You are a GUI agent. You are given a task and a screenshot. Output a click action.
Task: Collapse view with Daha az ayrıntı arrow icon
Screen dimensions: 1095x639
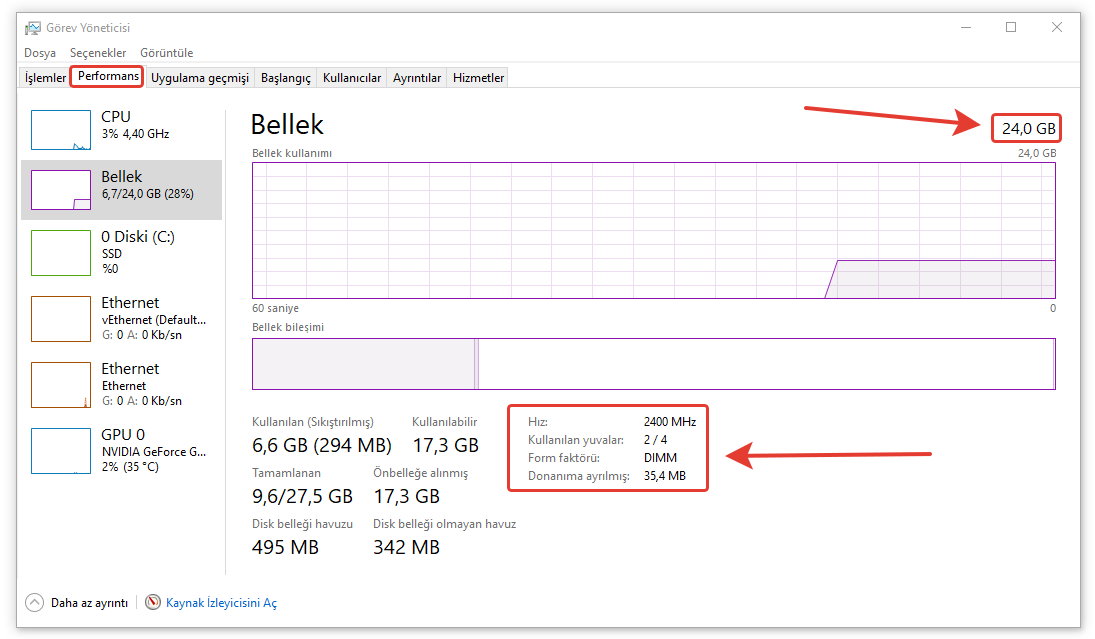[x=35, y=603]
